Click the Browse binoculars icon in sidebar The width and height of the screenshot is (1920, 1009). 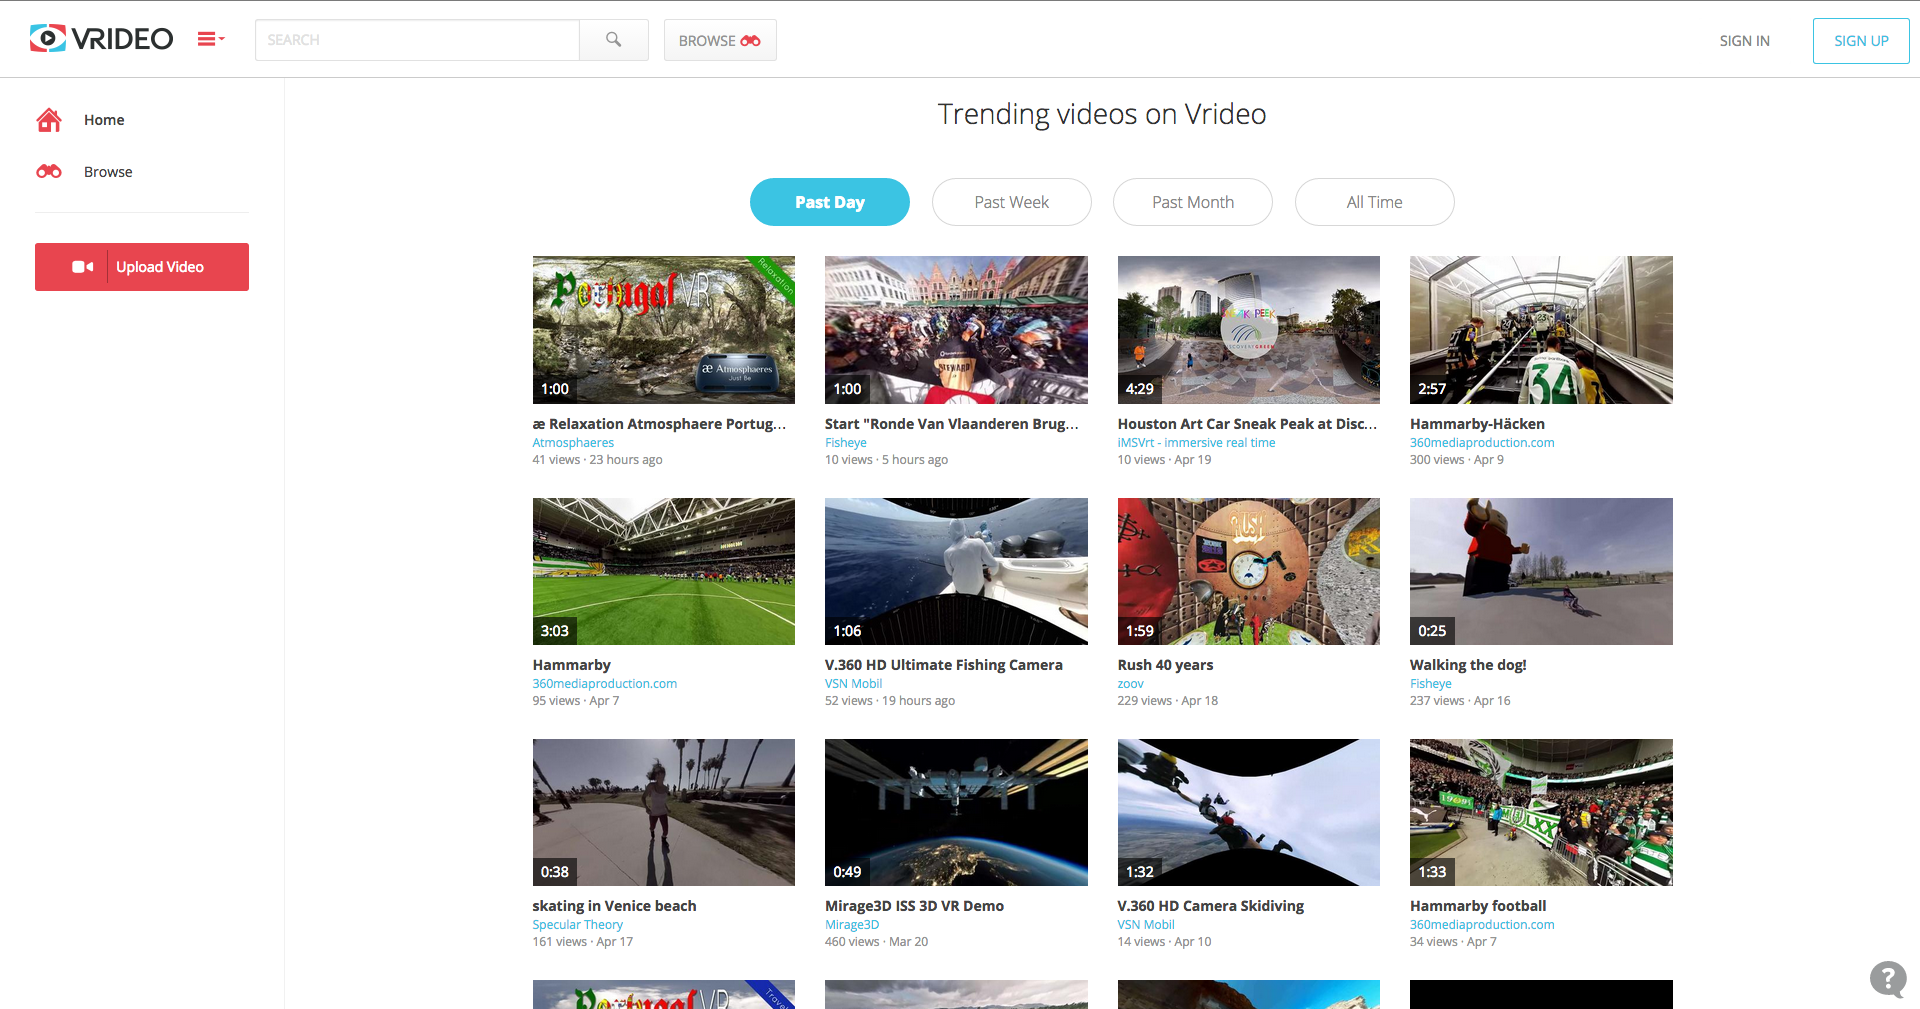(x=49, y=172)
